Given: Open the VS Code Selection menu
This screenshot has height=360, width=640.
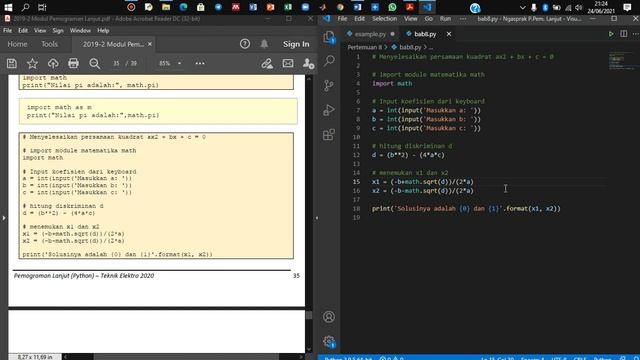Looking at the screenshot, I should click(384, 19).
